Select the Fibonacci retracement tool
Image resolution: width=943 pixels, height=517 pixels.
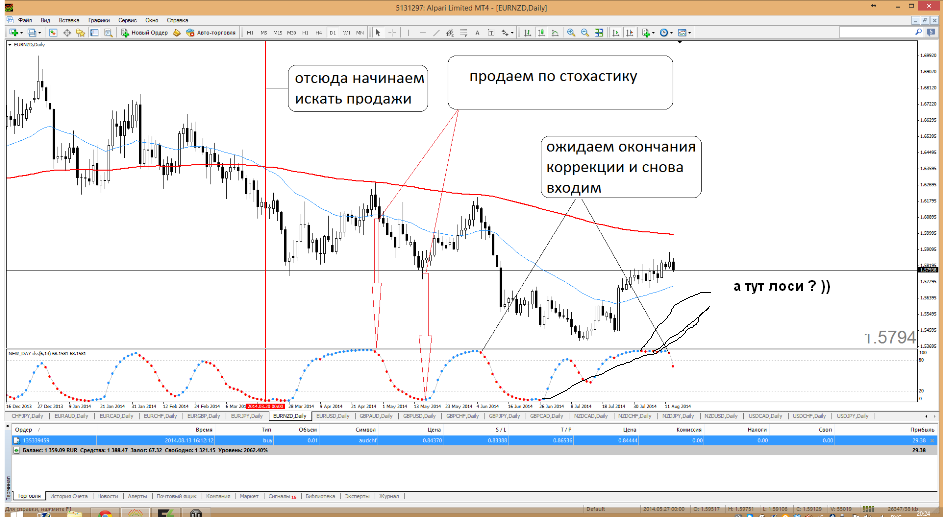point(463,32)
